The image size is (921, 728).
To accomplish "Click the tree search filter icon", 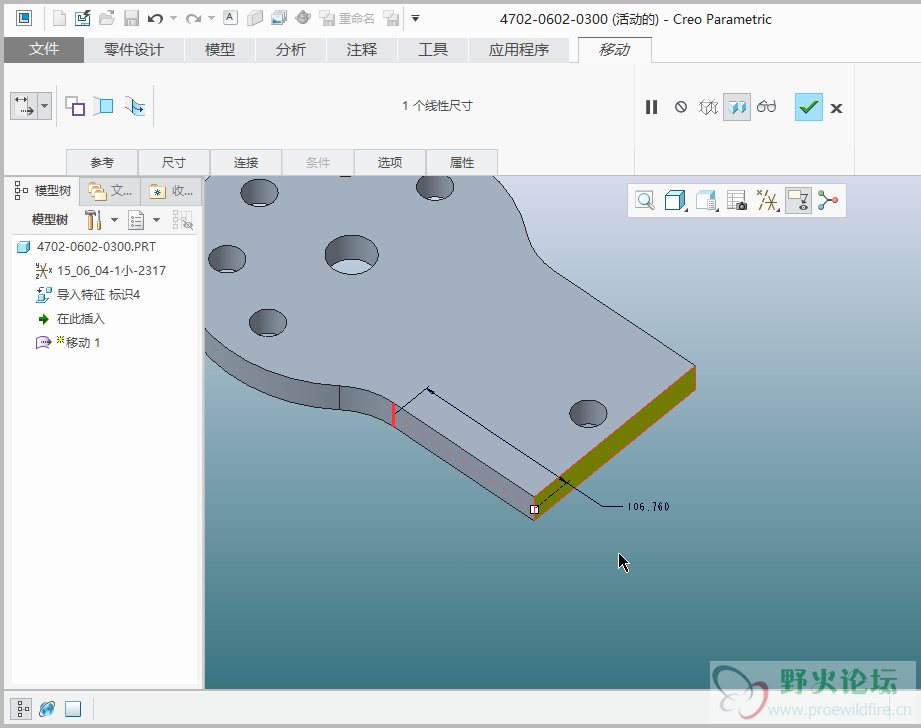I will coord(182,220).
